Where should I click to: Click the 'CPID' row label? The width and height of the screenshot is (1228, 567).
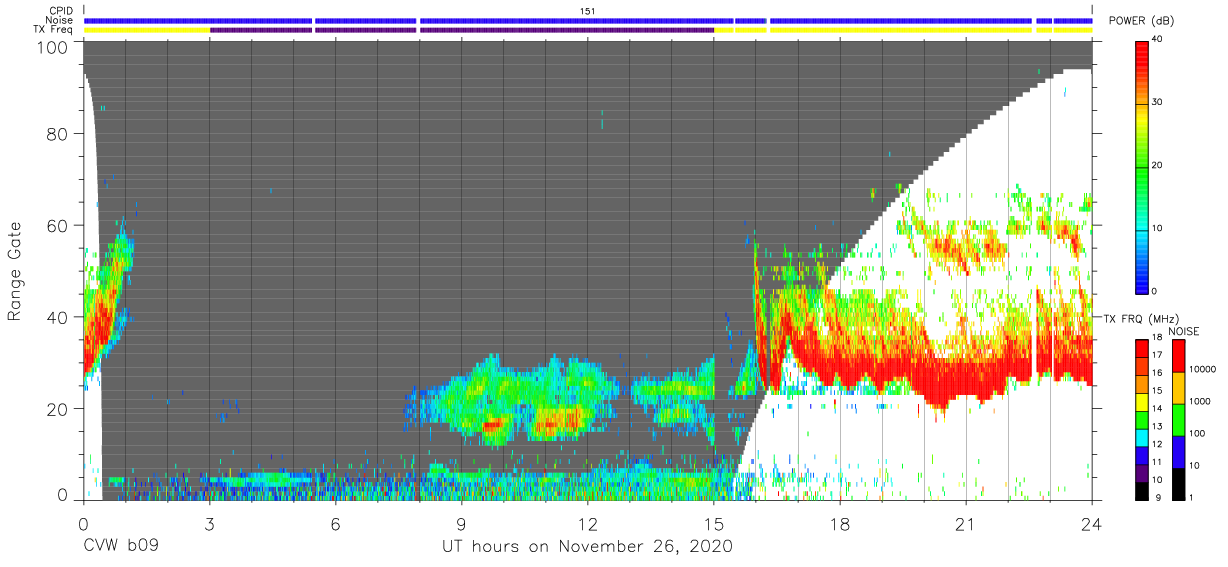[62, 10]
